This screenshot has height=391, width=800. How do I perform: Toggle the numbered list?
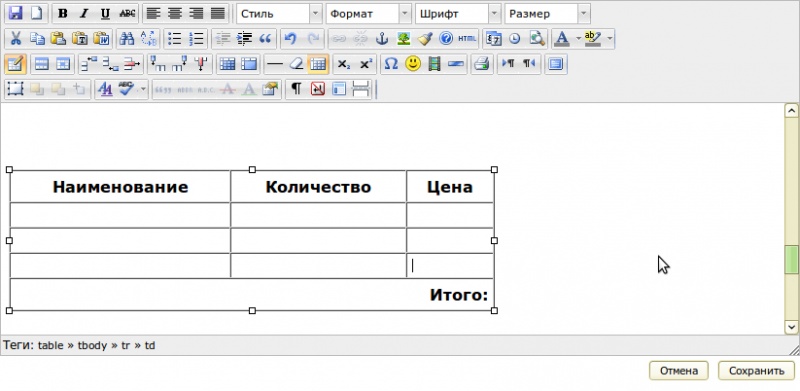click(196, 39)
